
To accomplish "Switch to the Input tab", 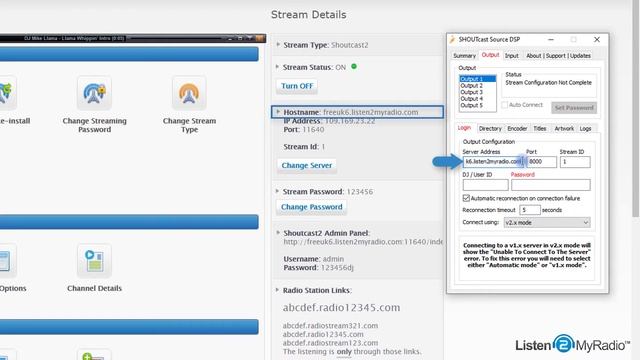I will 511,56.
